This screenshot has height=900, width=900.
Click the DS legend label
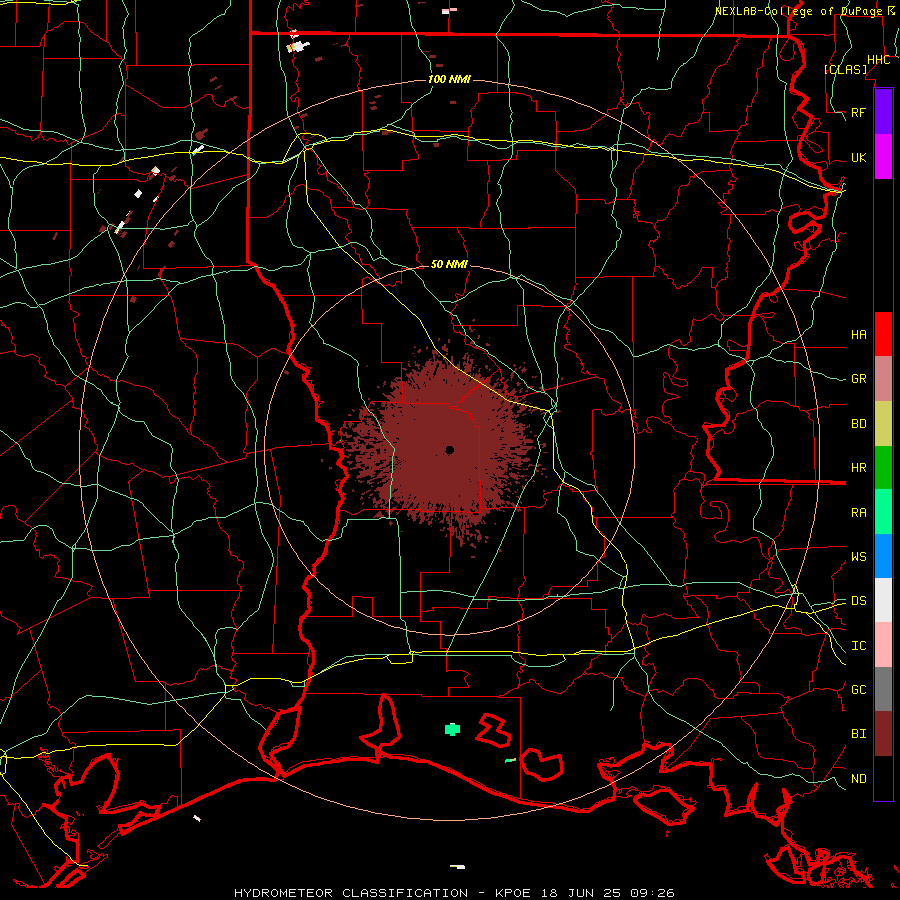pos(859,601)
